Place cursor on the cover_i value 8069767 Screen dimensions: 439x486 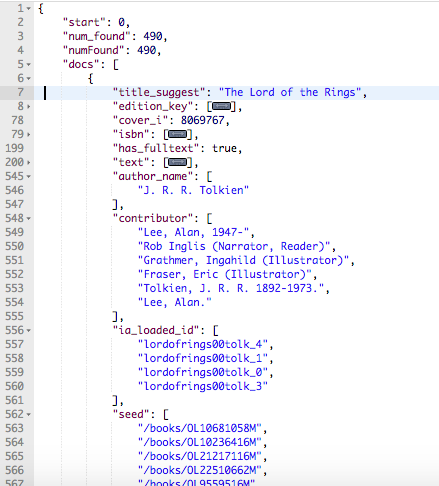tap(203, 120)
